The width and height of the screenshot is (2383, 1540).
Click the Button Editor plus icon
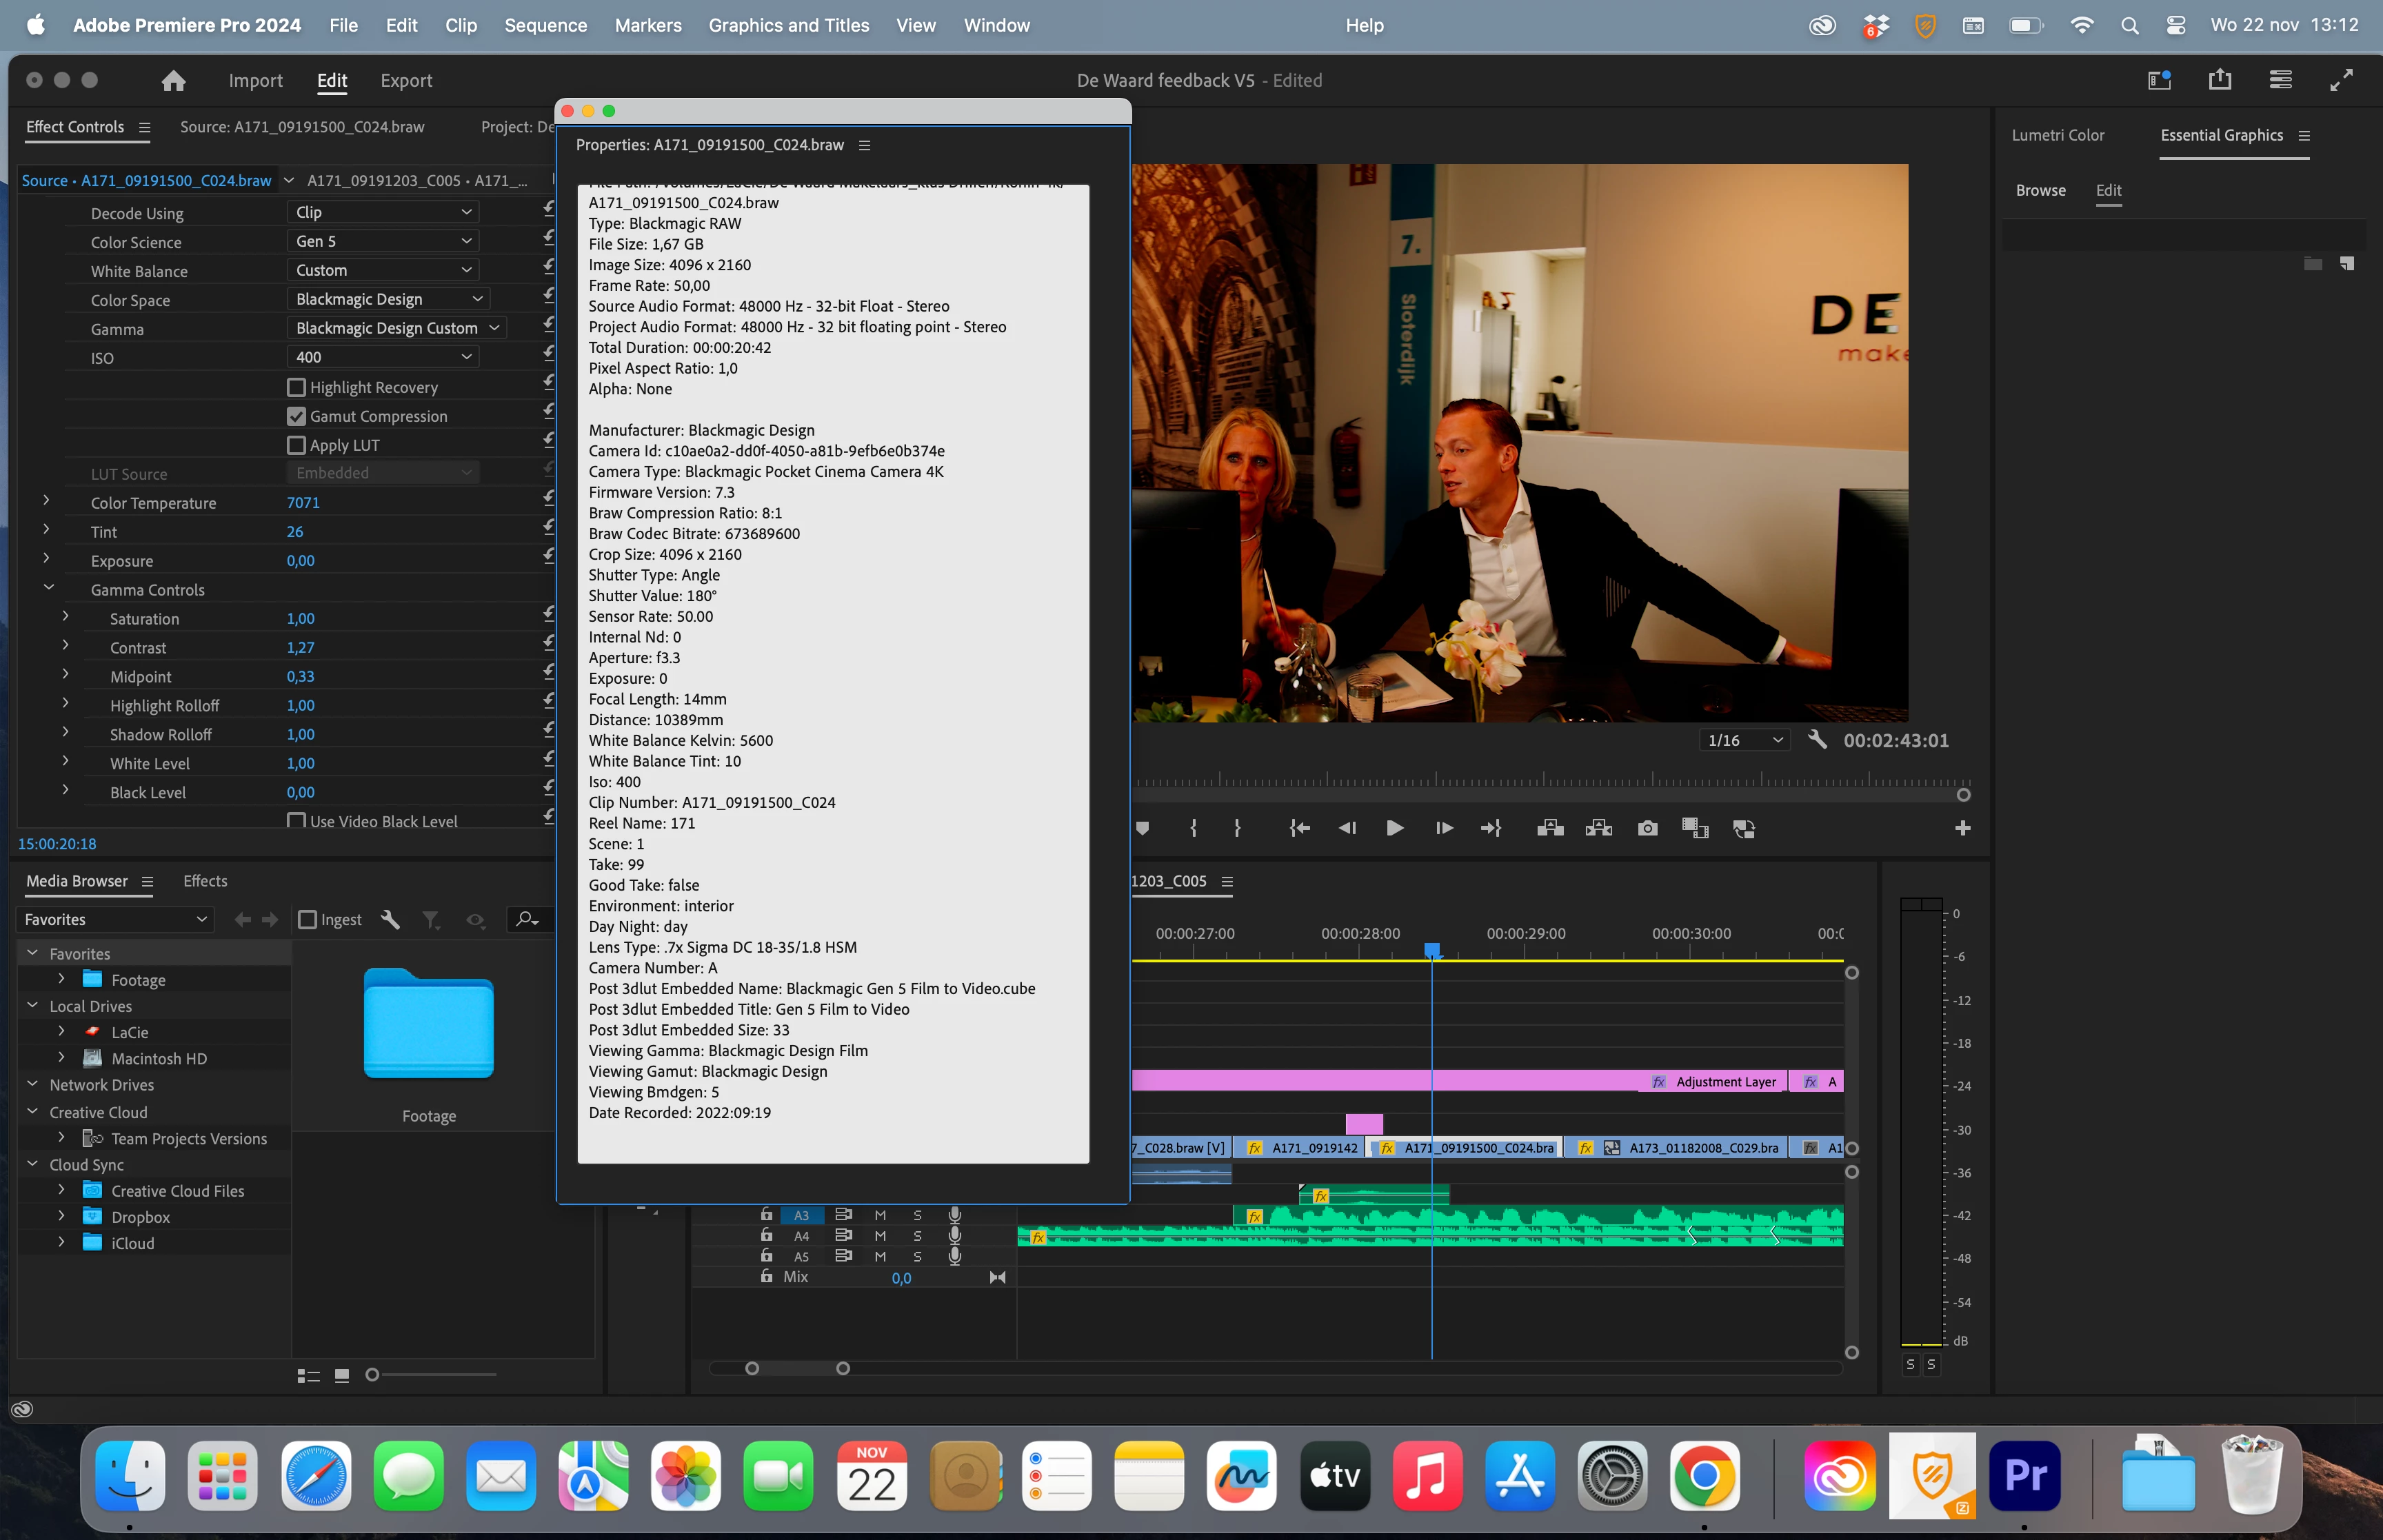[x=1962, y=828]
